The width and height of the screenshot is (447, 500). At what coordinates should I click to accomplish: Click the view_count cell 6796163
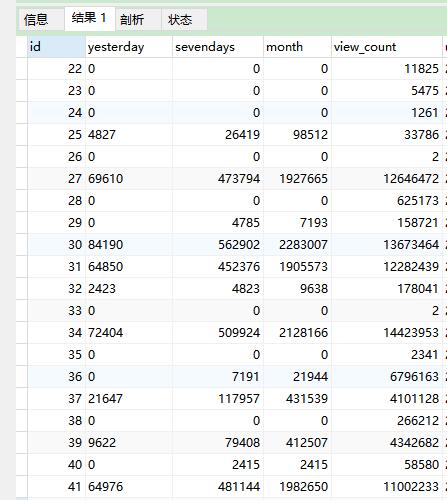click(x=387, y=377)
